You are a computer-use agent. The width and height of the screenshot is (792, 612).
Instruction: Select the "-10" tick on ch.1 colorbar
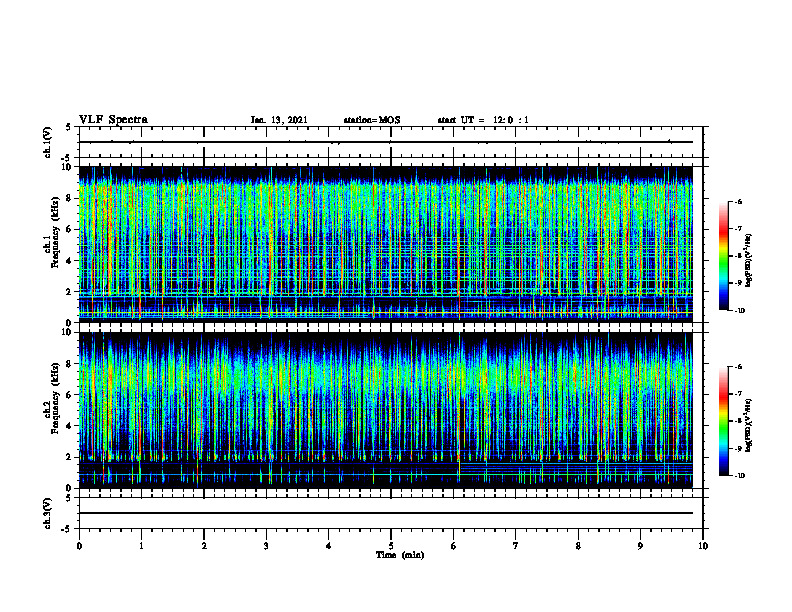[x=739, y=311]
